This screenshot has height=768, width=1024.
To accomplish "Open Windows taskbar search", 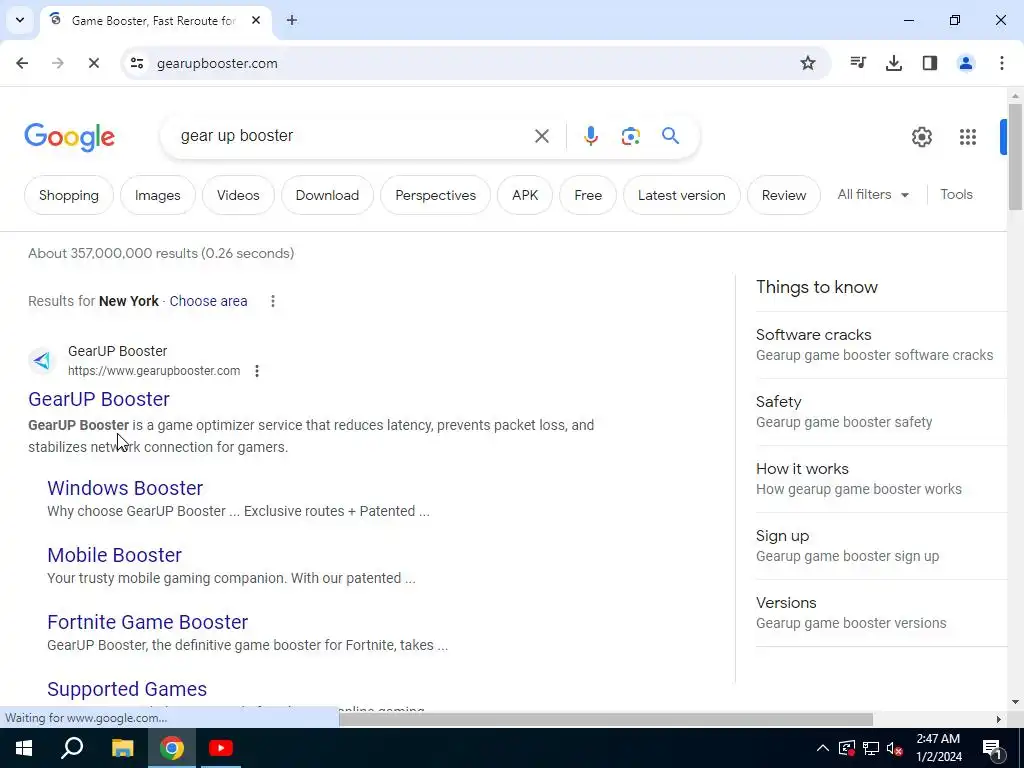I will pos(72,748).
